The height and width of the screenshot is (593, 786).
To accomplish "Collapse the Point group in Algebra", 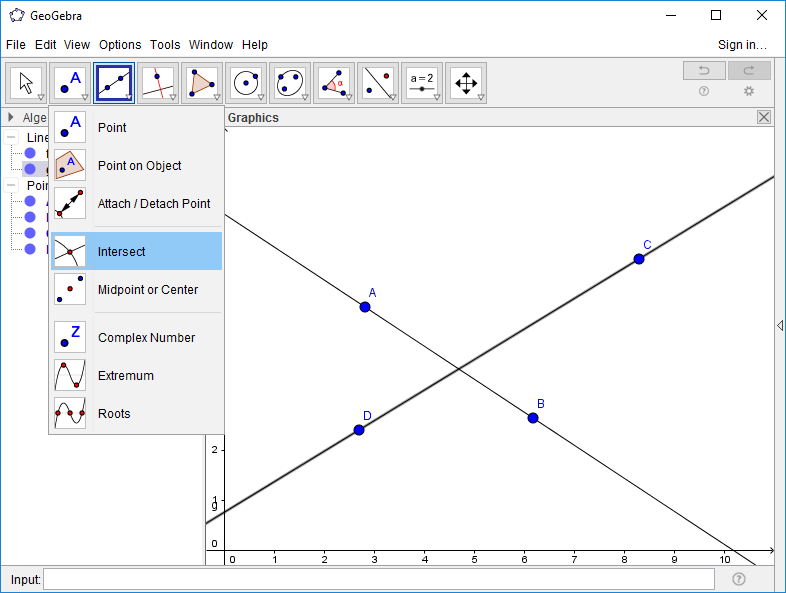I will pos(11,185).
